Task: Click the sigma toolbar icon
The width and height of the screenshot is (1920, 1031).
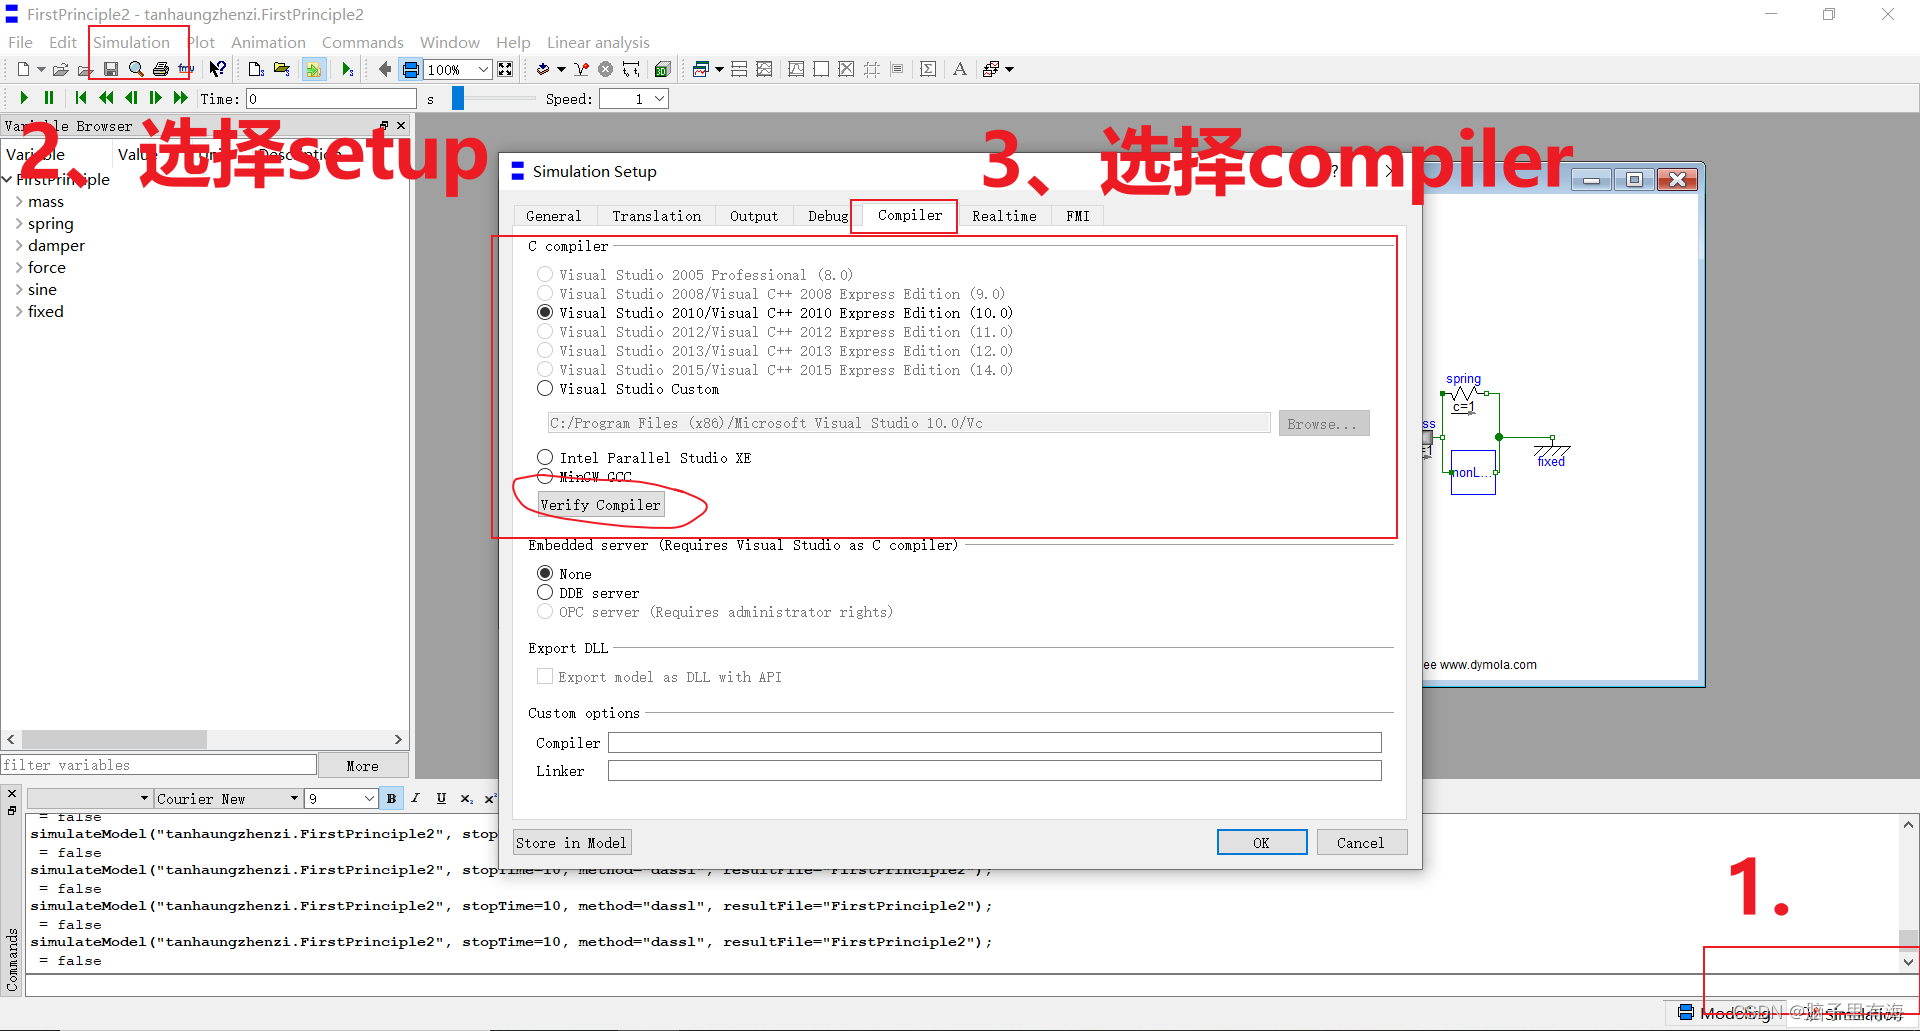Action: [x=928, y=69]
